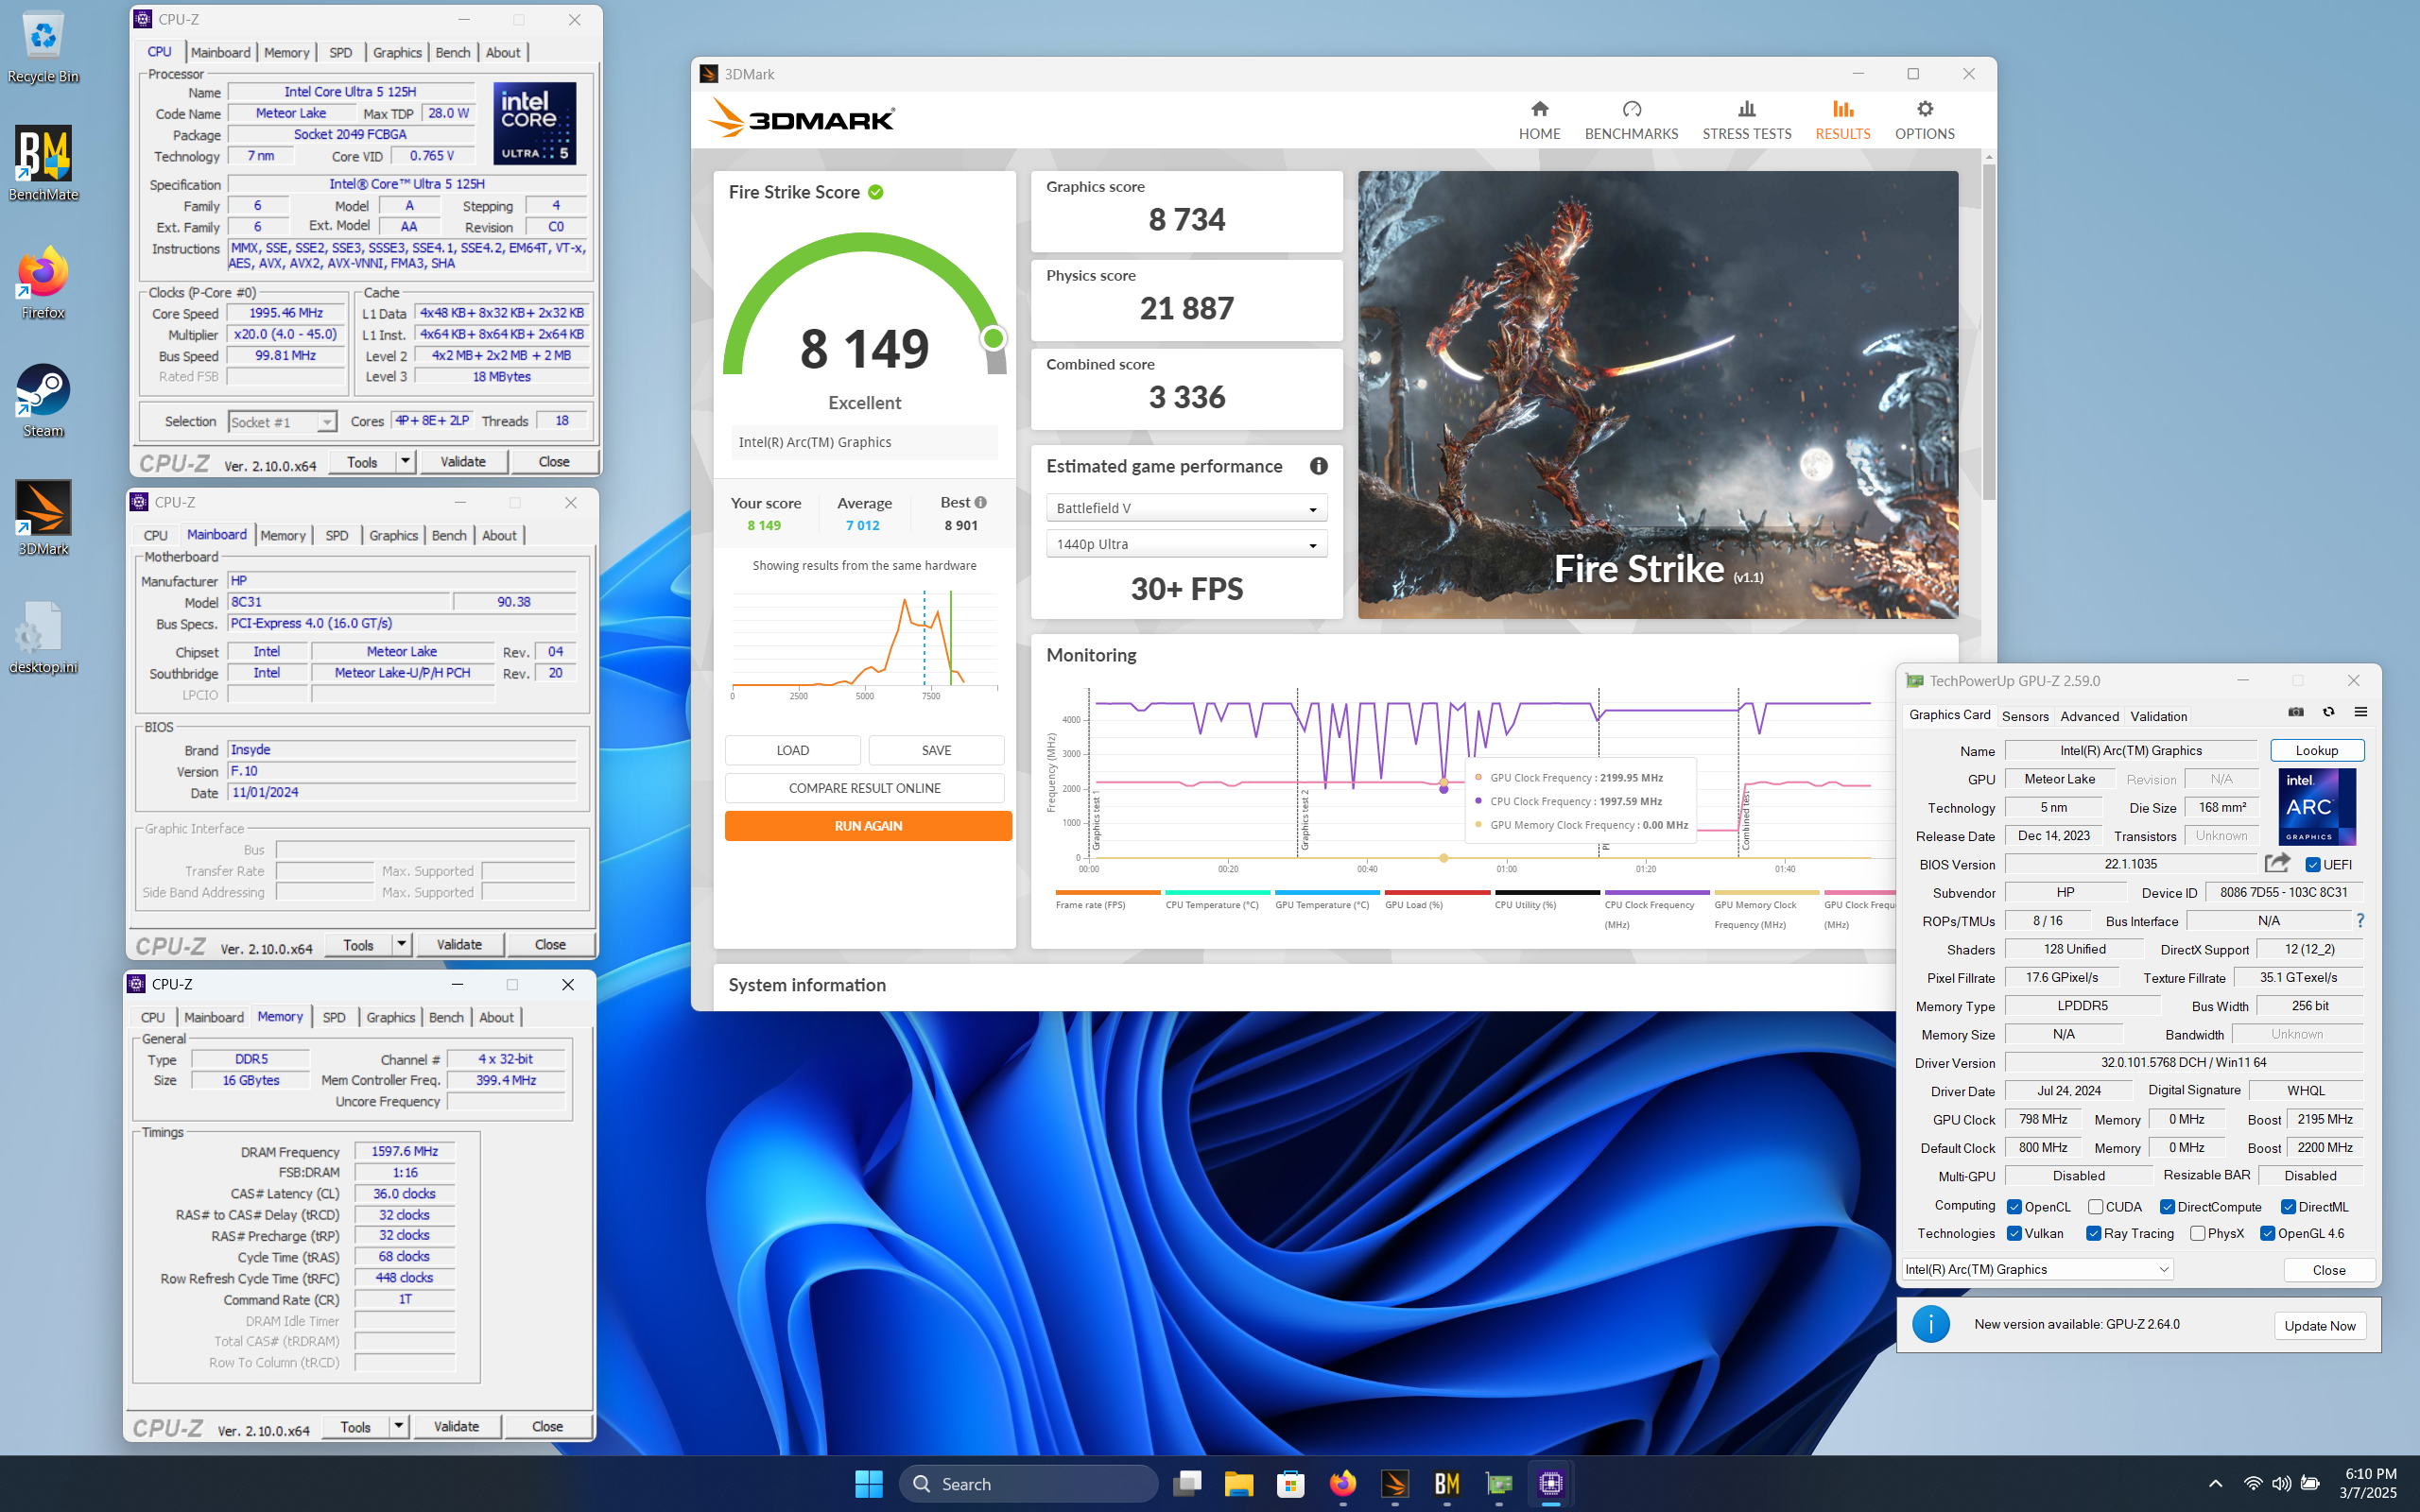This screenshot has width=2420, height=1512.
Task: Show hidden system tray icons
Action: (x=2215, y=1484)
